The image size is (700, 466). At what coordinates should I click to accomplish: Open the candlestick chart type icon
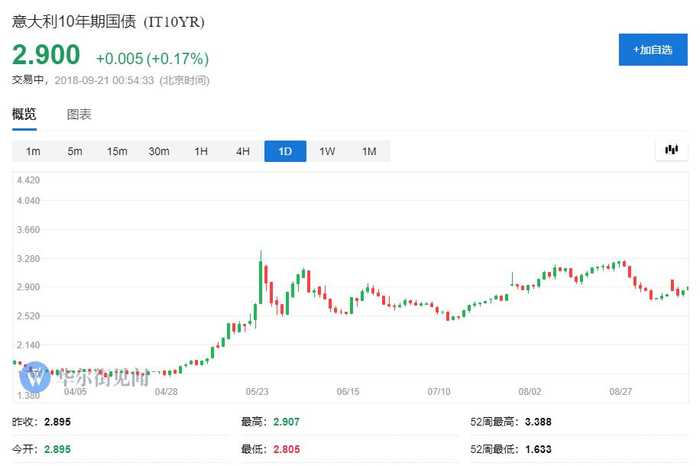pyautogui.click(x=671, y=151)
